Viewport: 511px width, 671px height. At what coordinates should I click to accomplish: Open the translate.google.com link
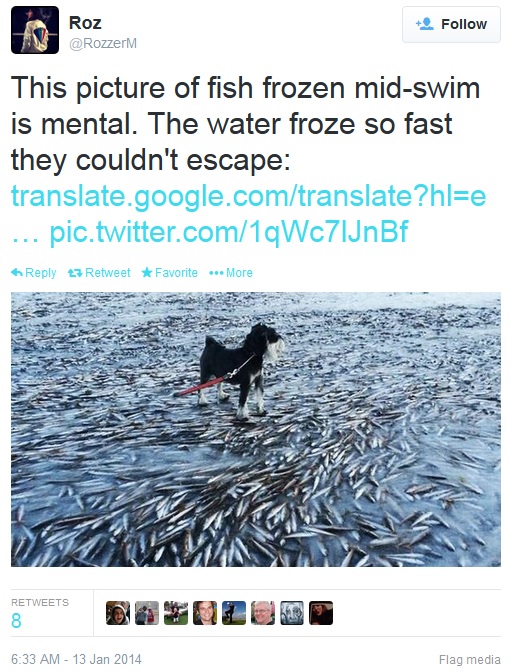point(248,197)
